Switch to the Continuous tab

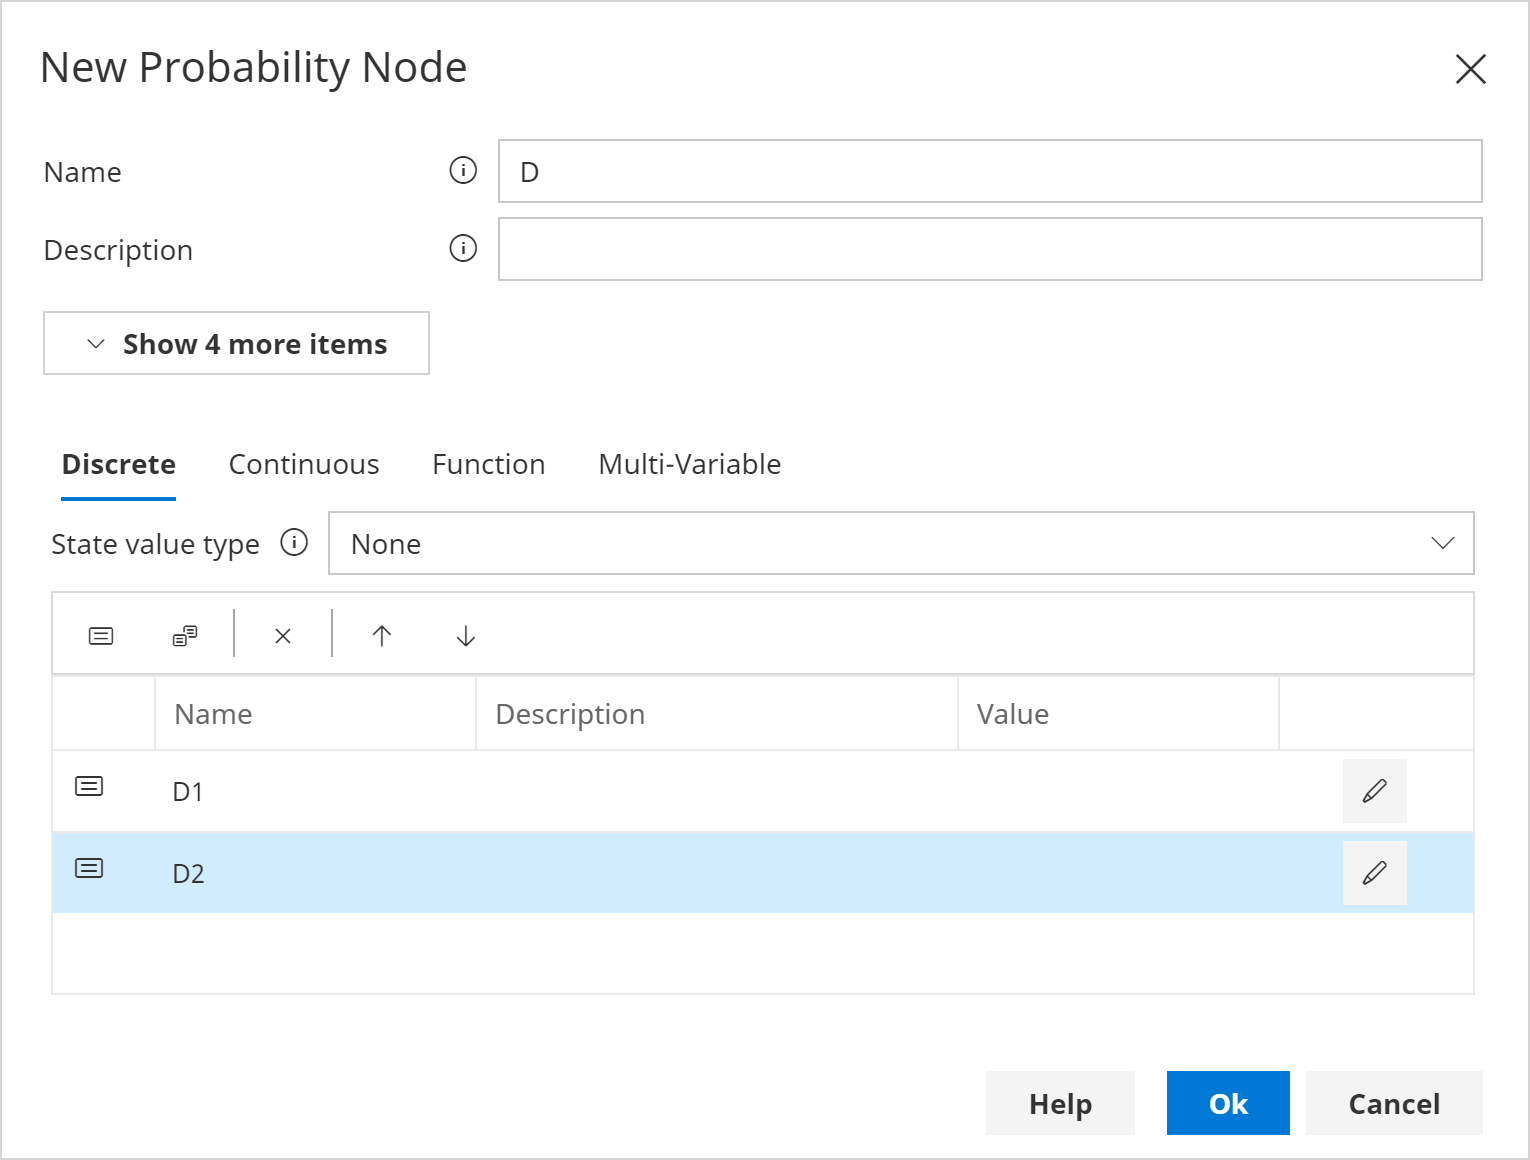304,464
